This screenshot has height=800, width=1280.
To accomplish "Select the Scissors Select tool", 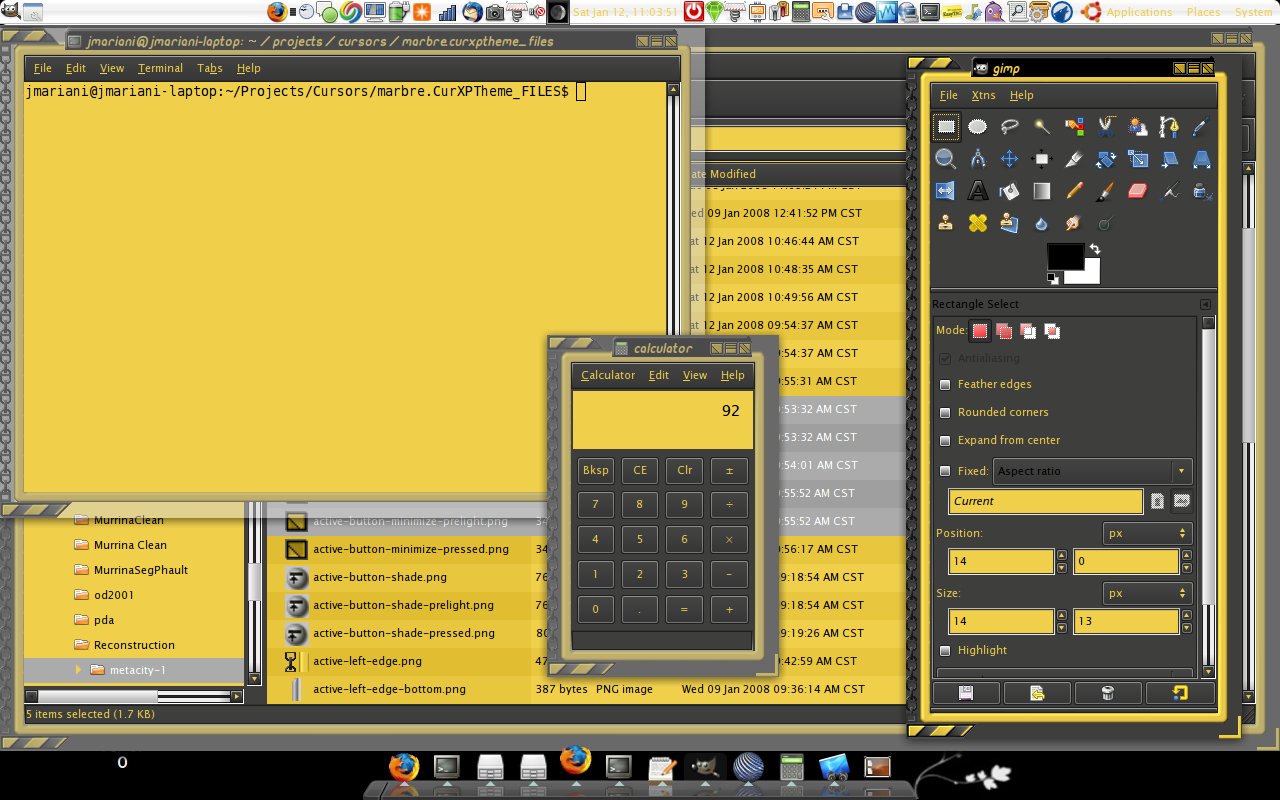I will (1106, 127).
